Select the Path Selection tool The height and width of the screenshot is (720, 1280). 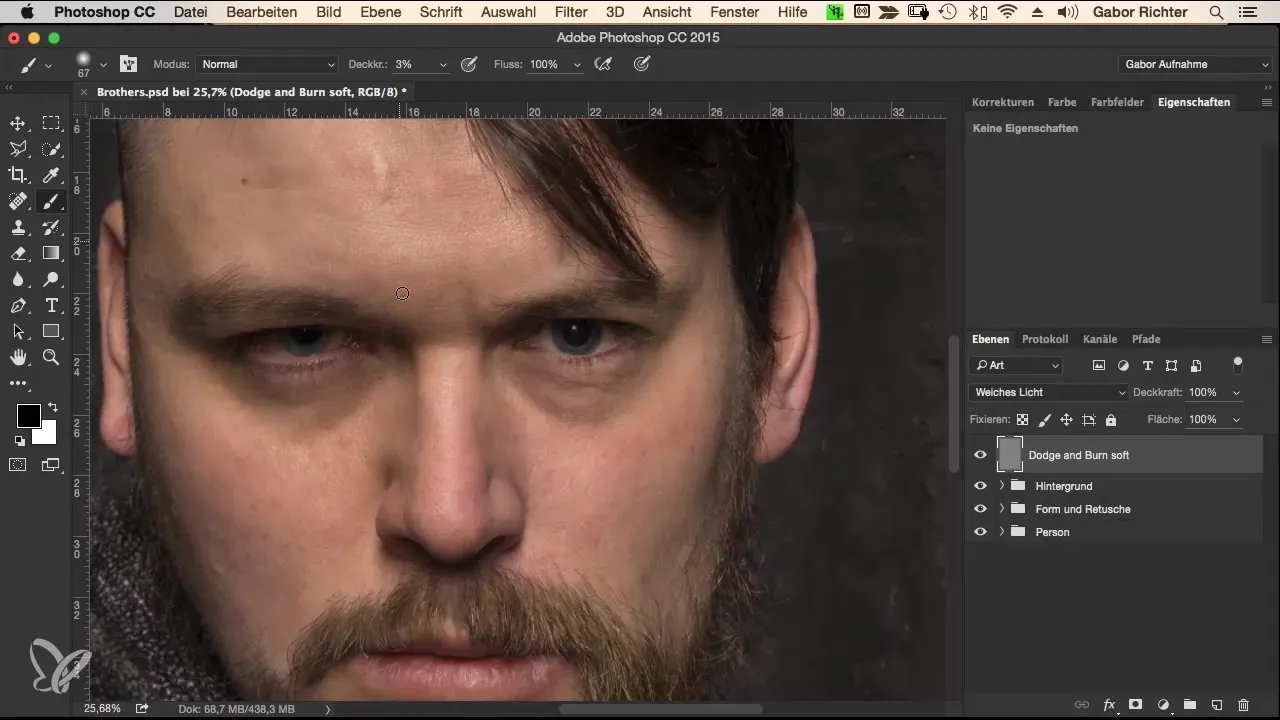coord(18,332)
